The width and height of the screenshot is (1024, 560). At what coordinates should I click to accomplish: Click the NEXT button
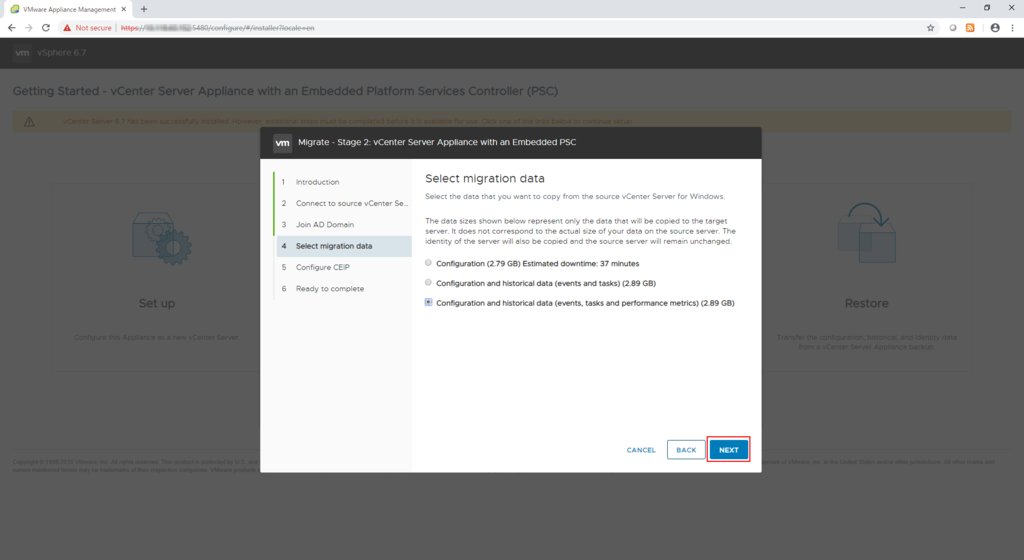coord(728,450)
